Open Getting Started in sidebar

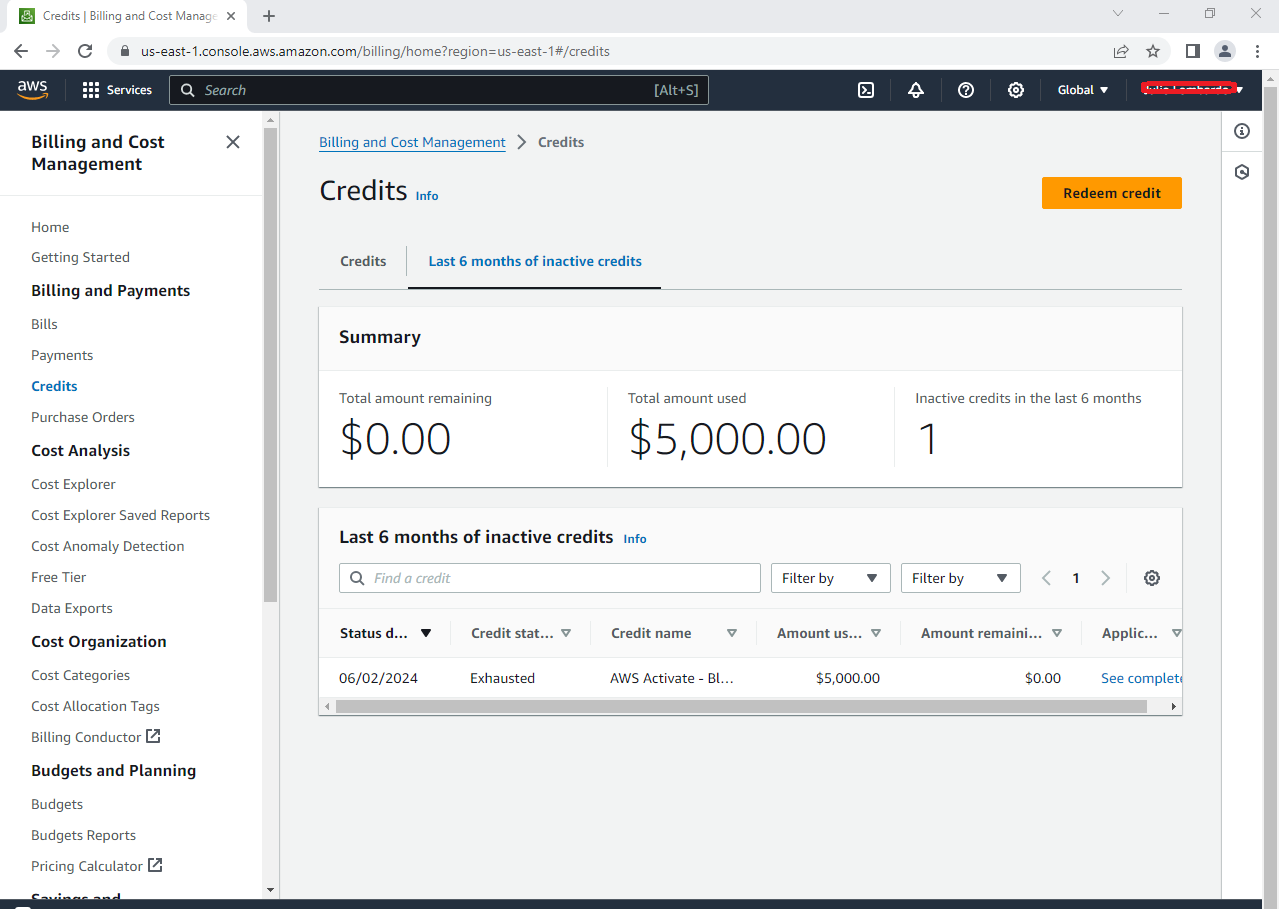tap(80, 257)
